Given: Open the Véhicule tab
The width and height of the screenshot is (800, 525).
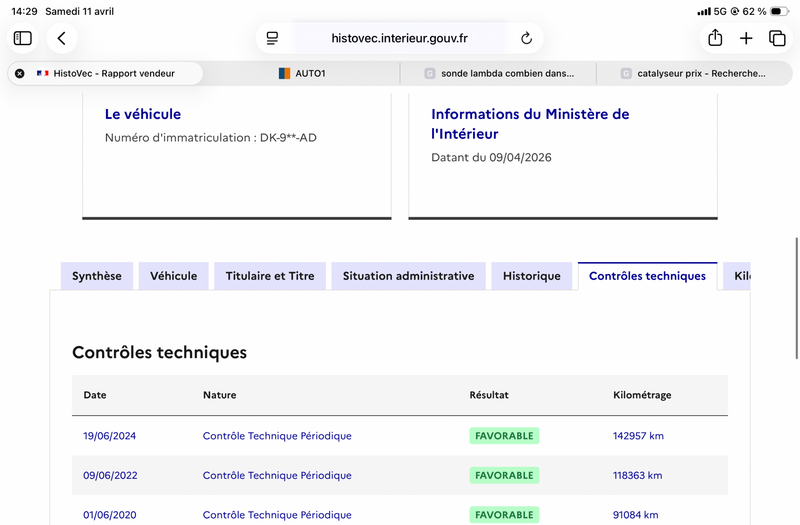Looking at the screenshot, I should pos(173,276).
